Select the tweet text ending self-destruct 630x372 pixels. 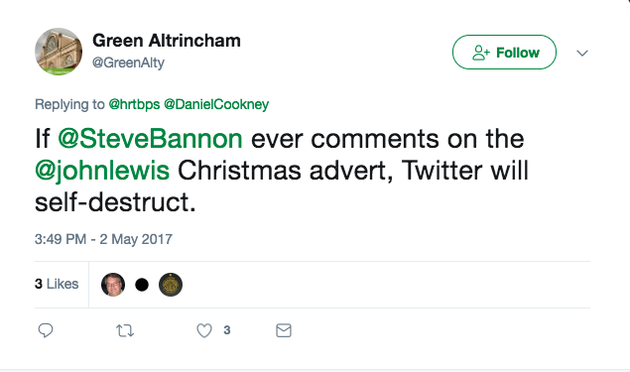pos(281,170)
